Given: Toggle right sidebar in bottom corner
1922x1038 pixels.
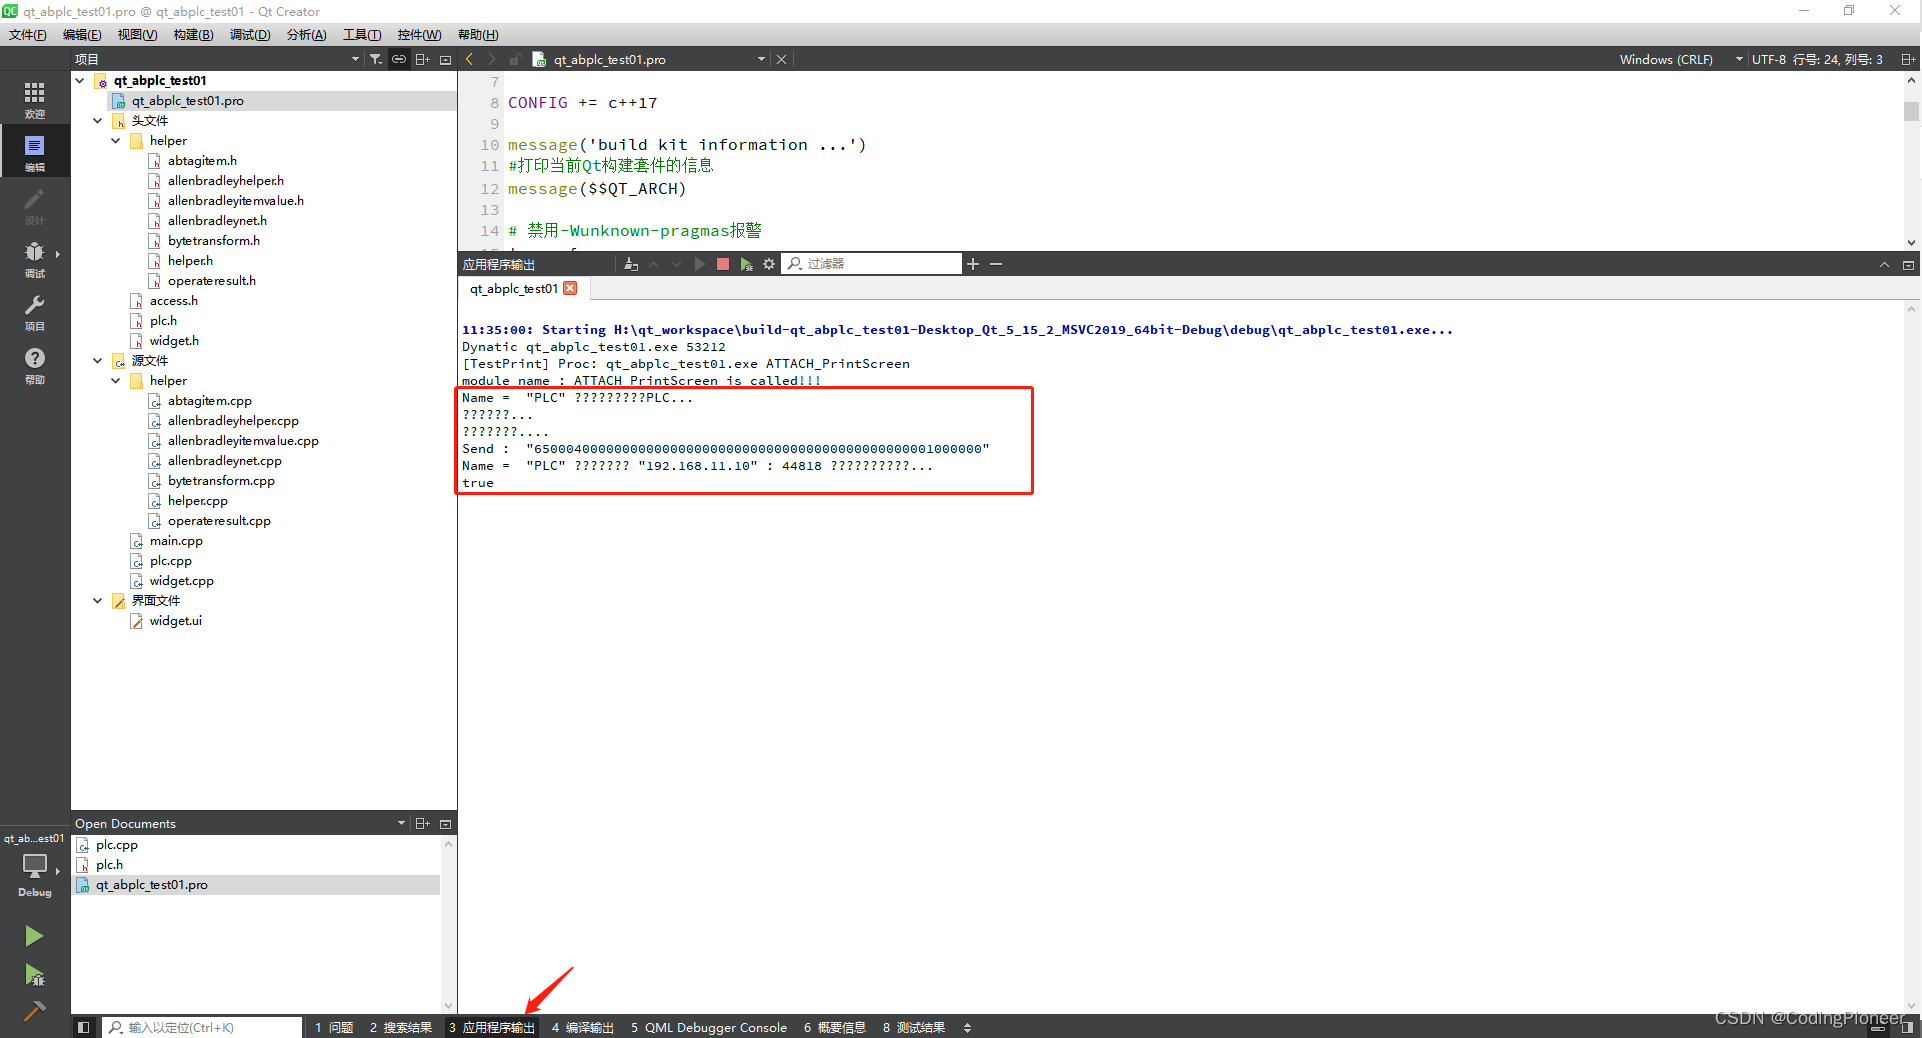Looking at the screenshot, I should pos(1908,1027).
